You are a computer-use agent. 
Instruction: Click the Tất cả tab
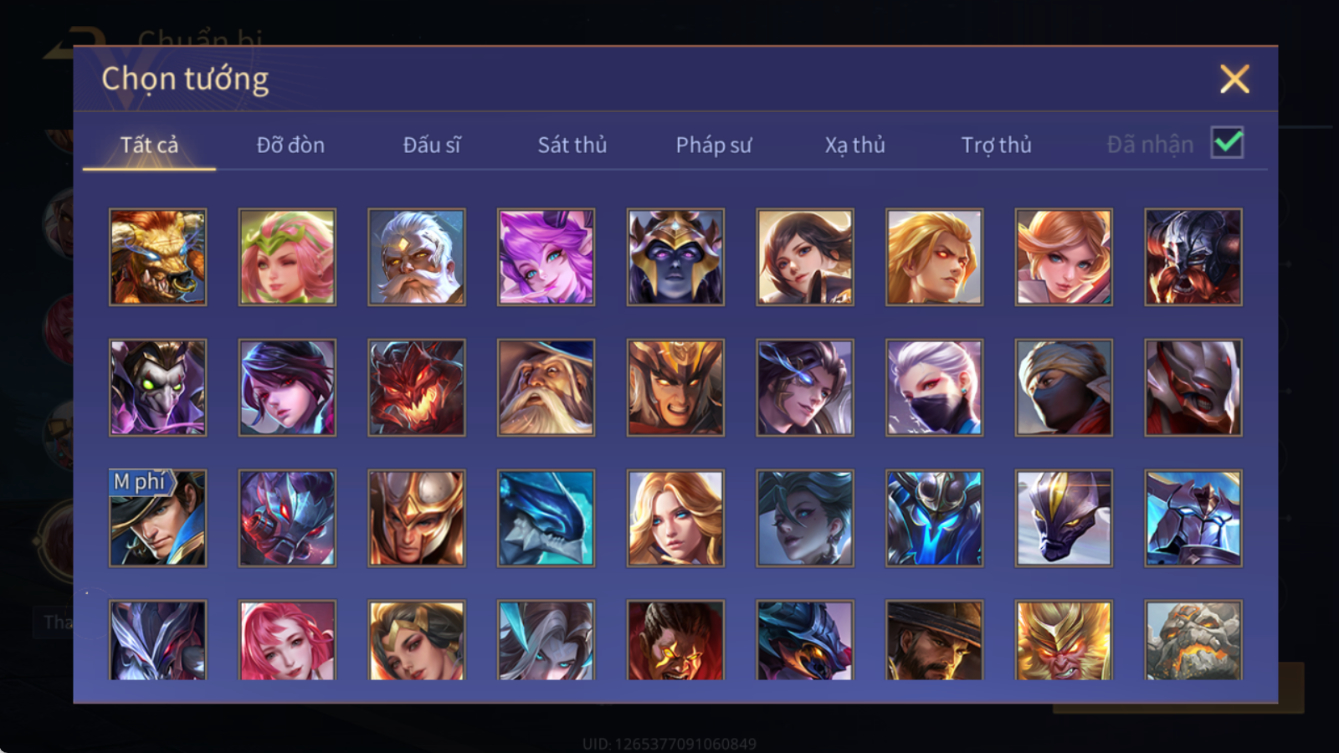pos(149,145)
